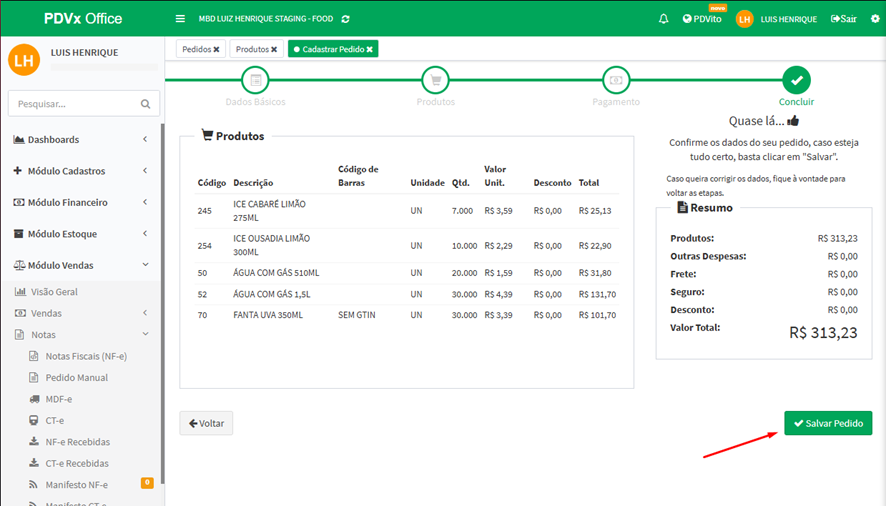The width and height of the screenshot is (886, 506).
Task: Click the Pagamento step circle icon
Action: pyautogui.click(x=616, y=80)
